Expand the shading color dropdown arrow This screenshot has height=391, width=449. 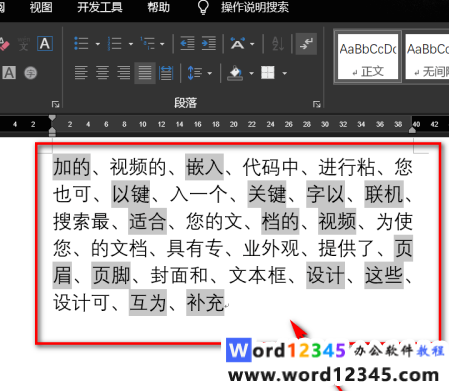(251, 73)
